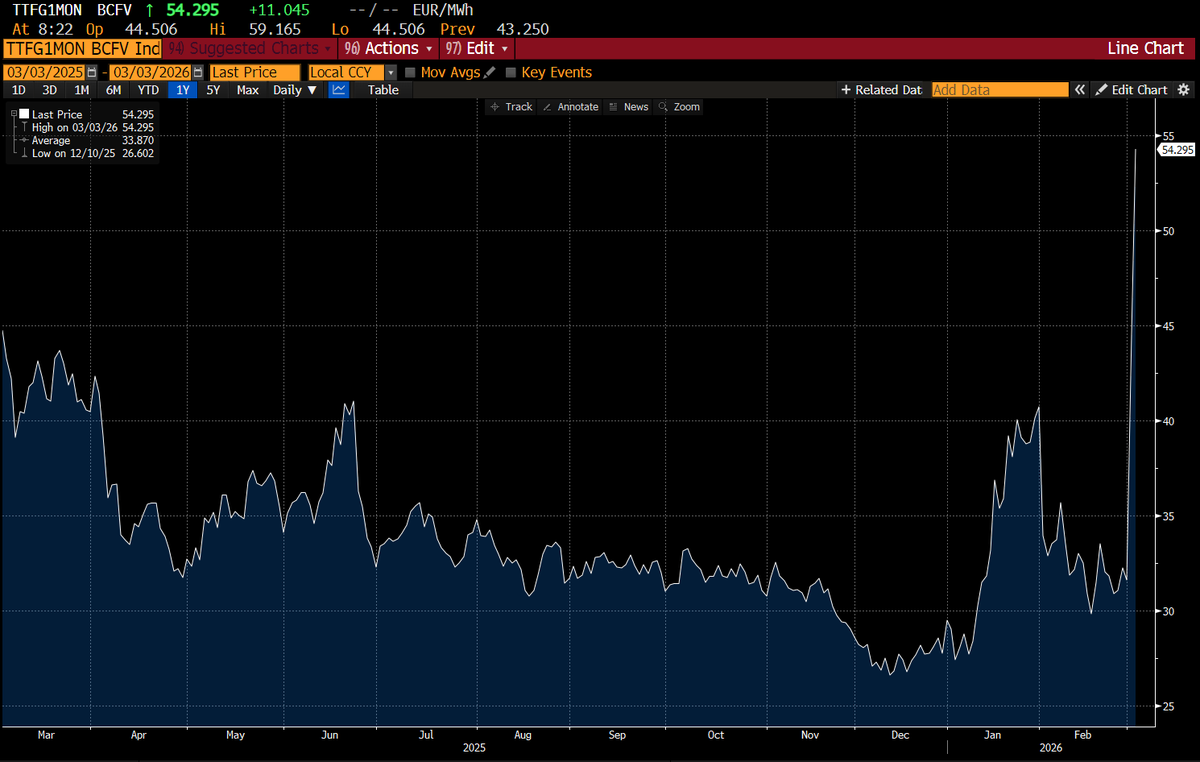
Task: Click the Dec month axis label
Action: tap(900, 735)
